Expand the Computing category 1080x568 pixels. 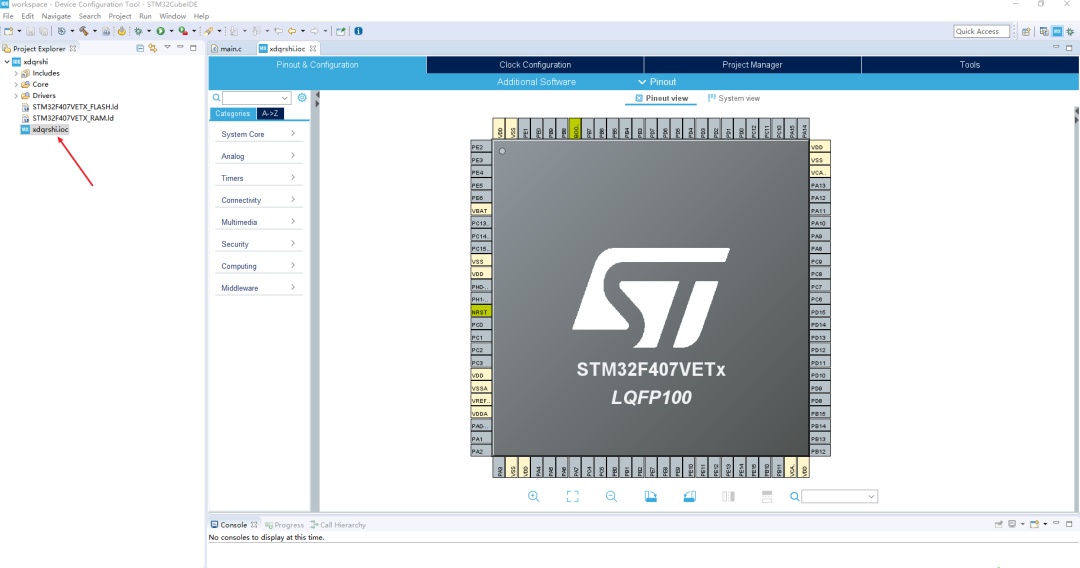[258, 266]
